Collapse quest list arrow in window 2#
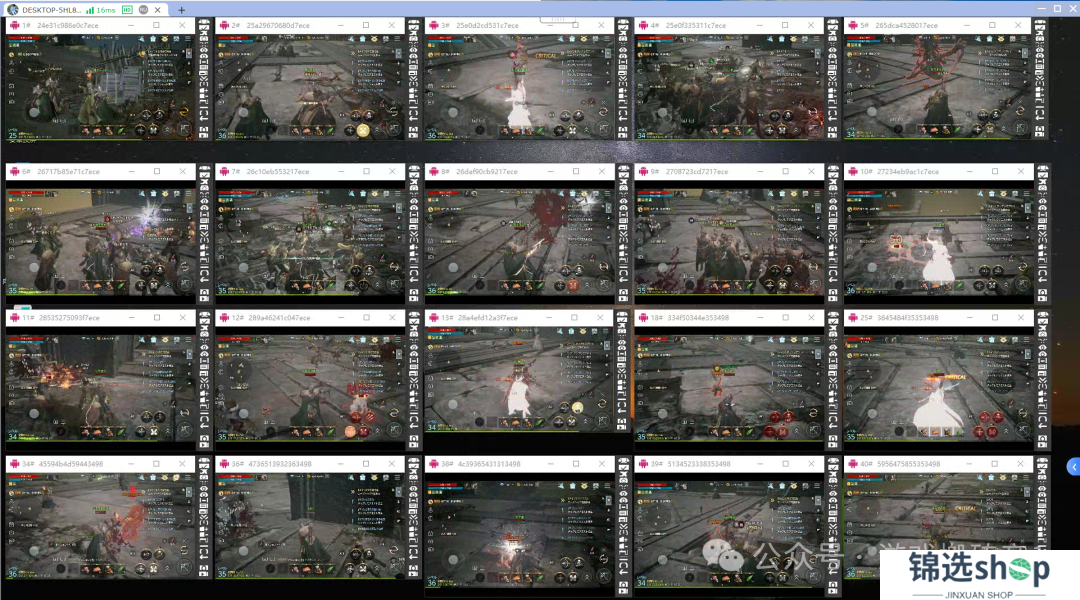The width and height of the screenshot is (1080, 600). coord(398,54)
